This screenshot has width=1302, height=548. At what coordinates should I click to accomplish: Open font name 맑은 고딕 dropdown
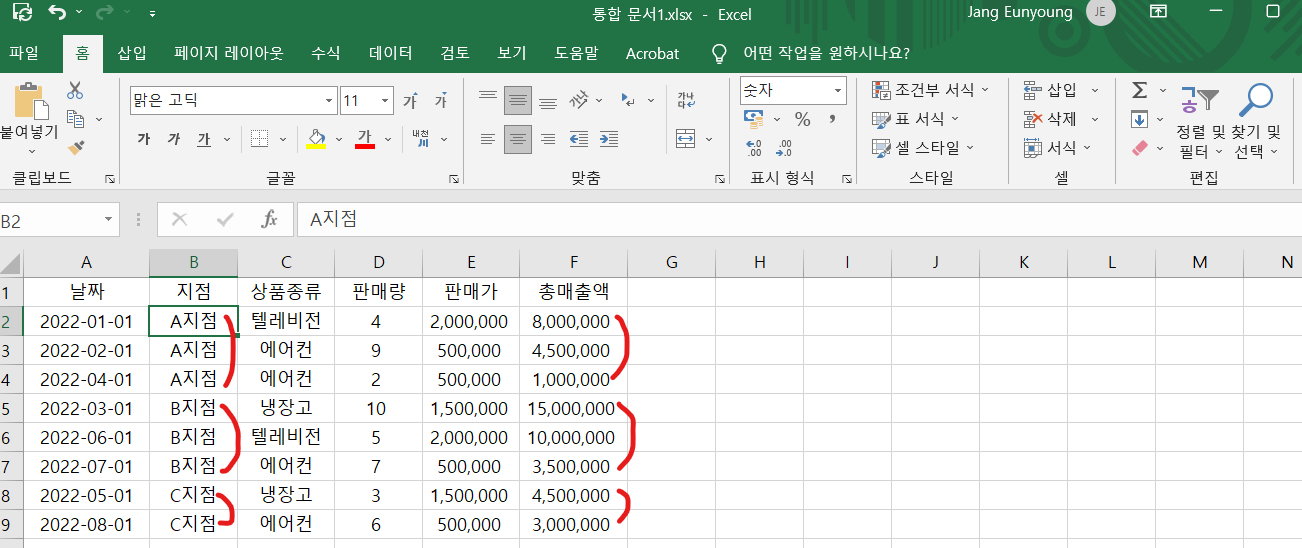(x=330, y=101)
